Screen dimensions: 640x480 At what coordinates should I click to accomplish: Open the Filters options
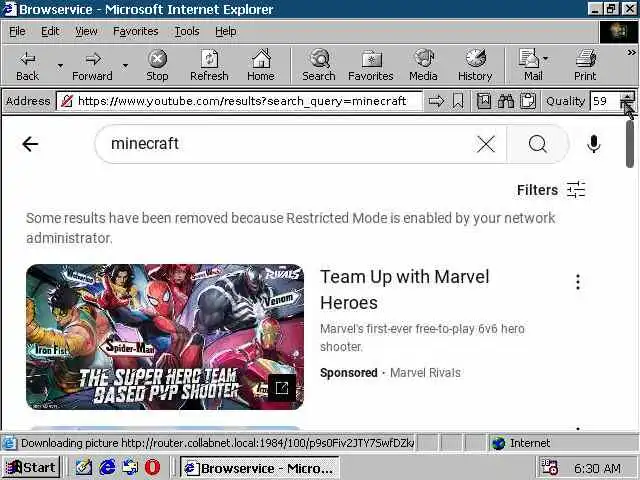551,190
